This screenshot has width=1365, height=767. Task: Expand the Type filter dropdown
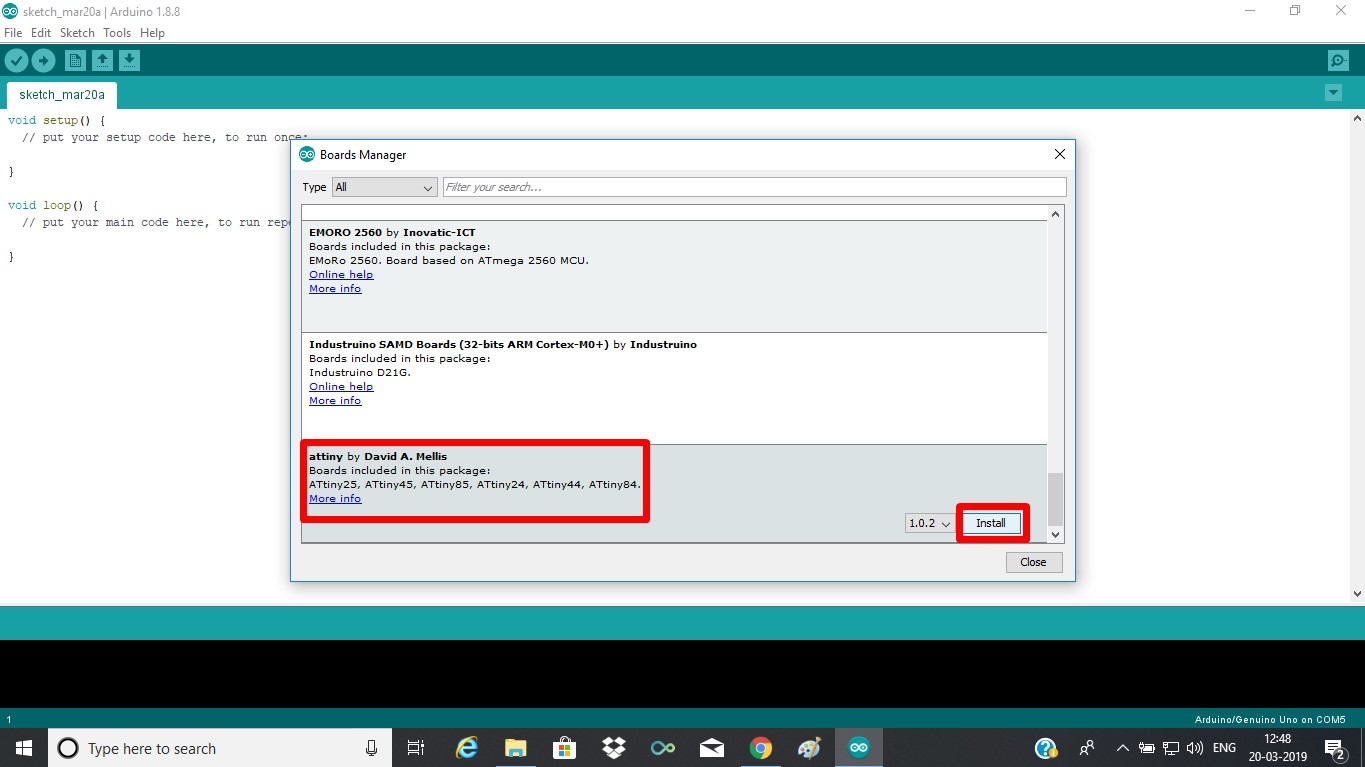coord(385,187)
